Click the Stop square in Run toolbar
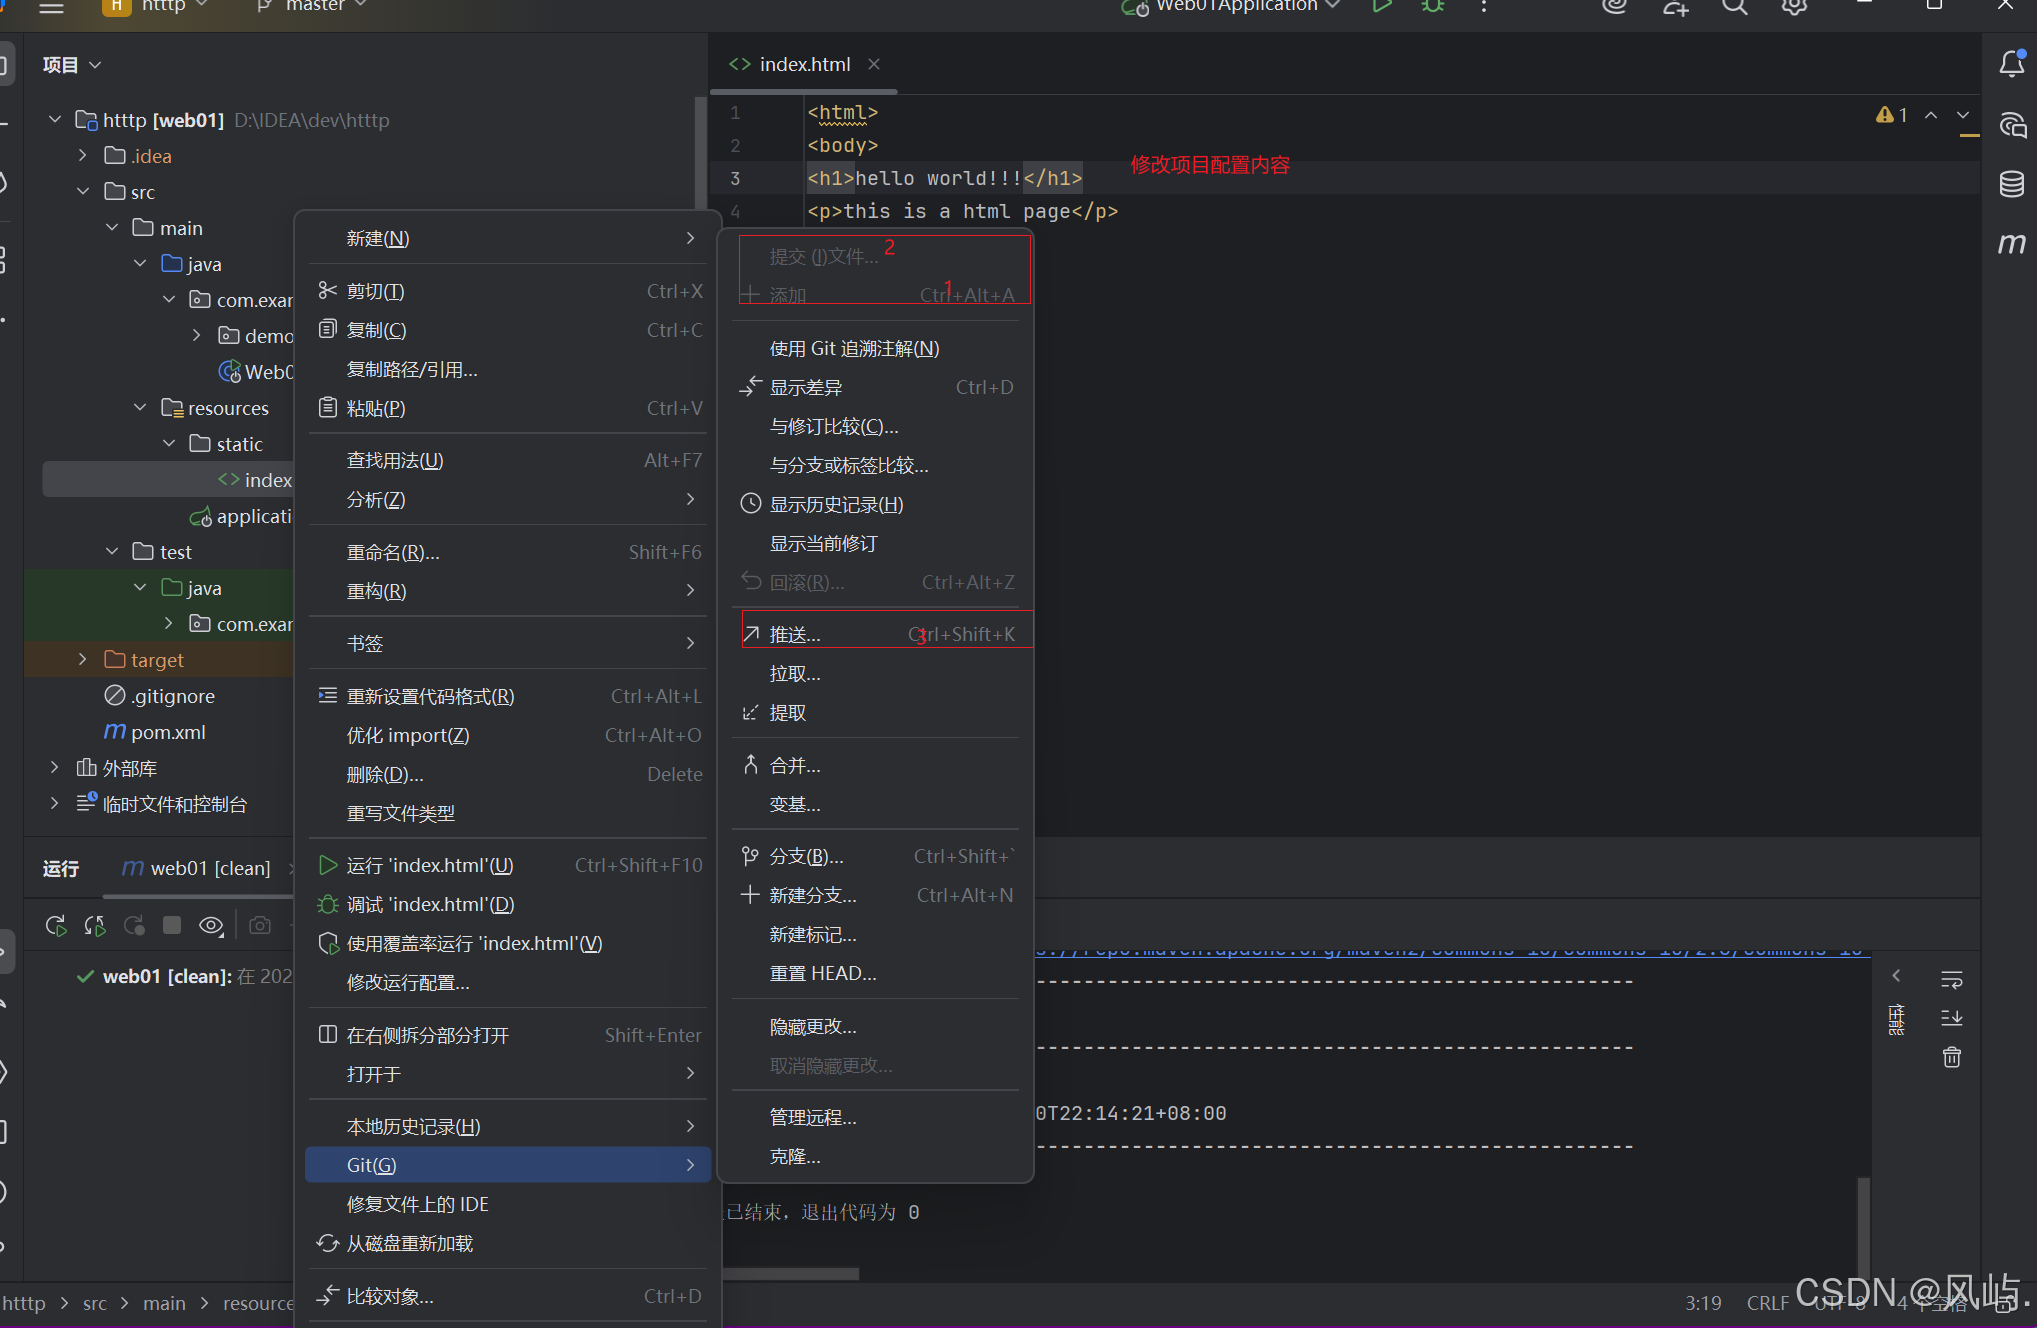The height and width of the screenshot is (1328, 2037). [x=172, y=925]
